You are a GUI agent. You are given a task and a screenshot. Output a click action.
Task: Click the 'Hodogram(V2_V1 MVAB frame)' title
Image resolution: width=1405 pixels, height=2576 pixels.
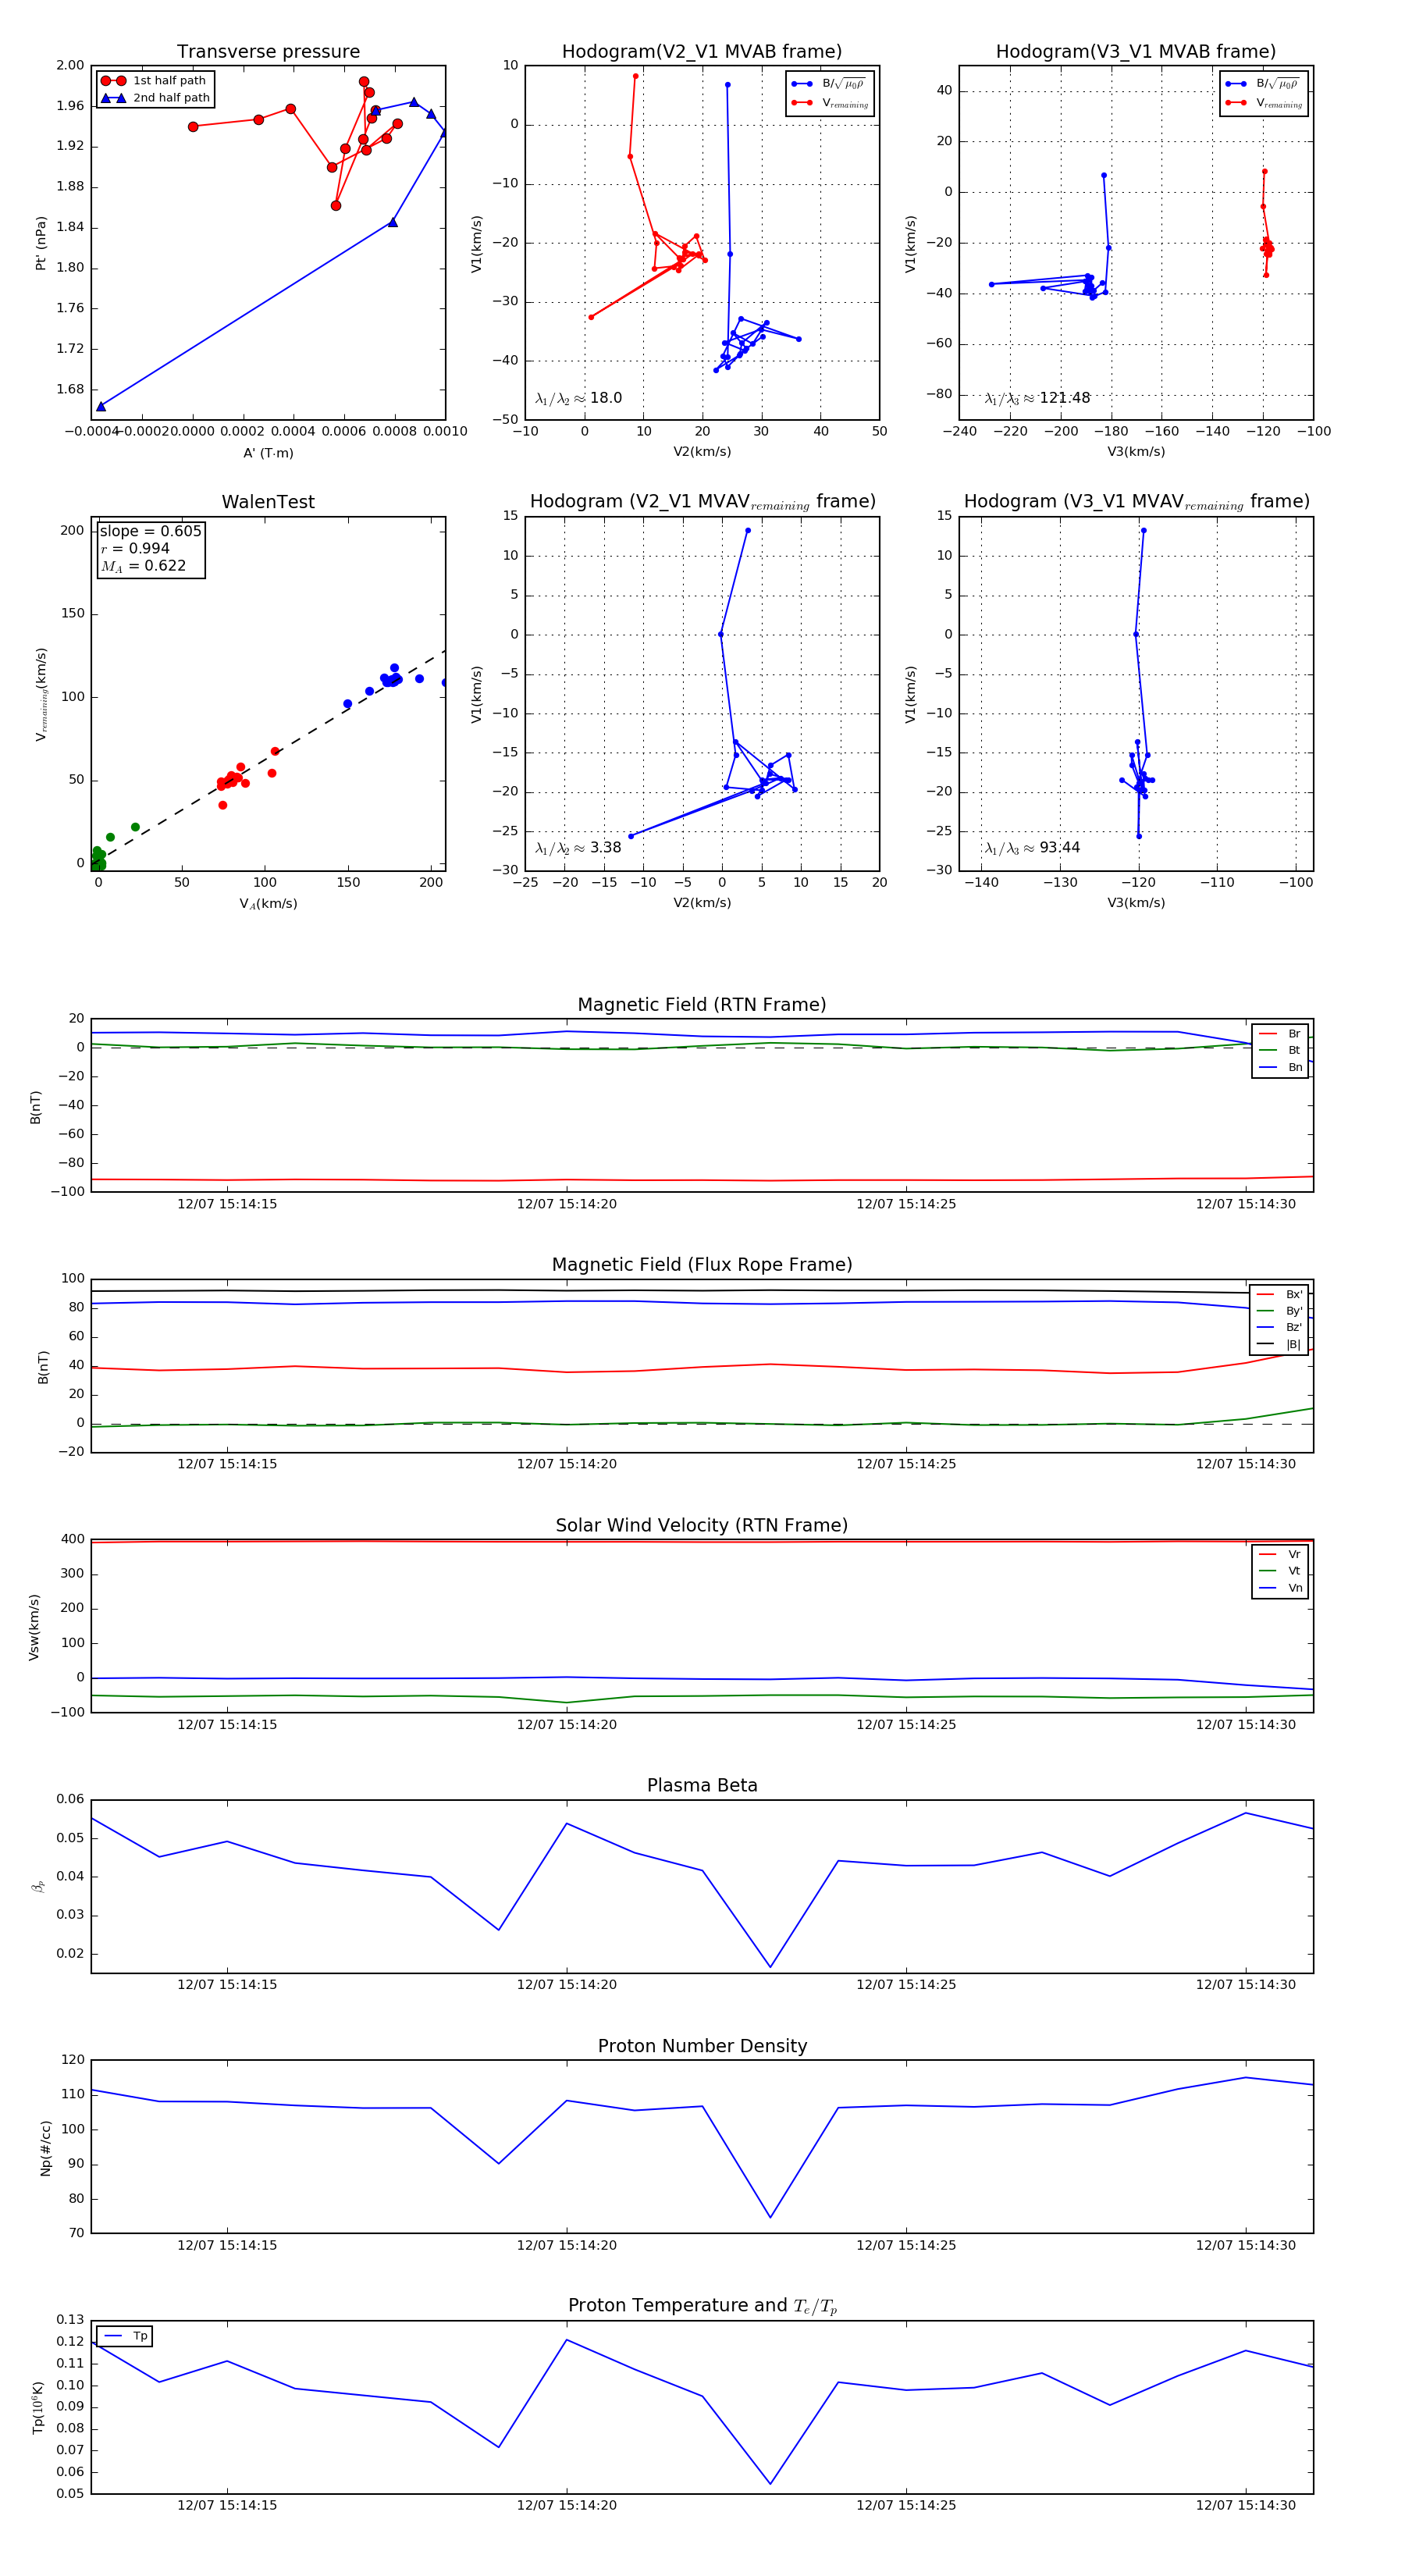coord(701,52)
